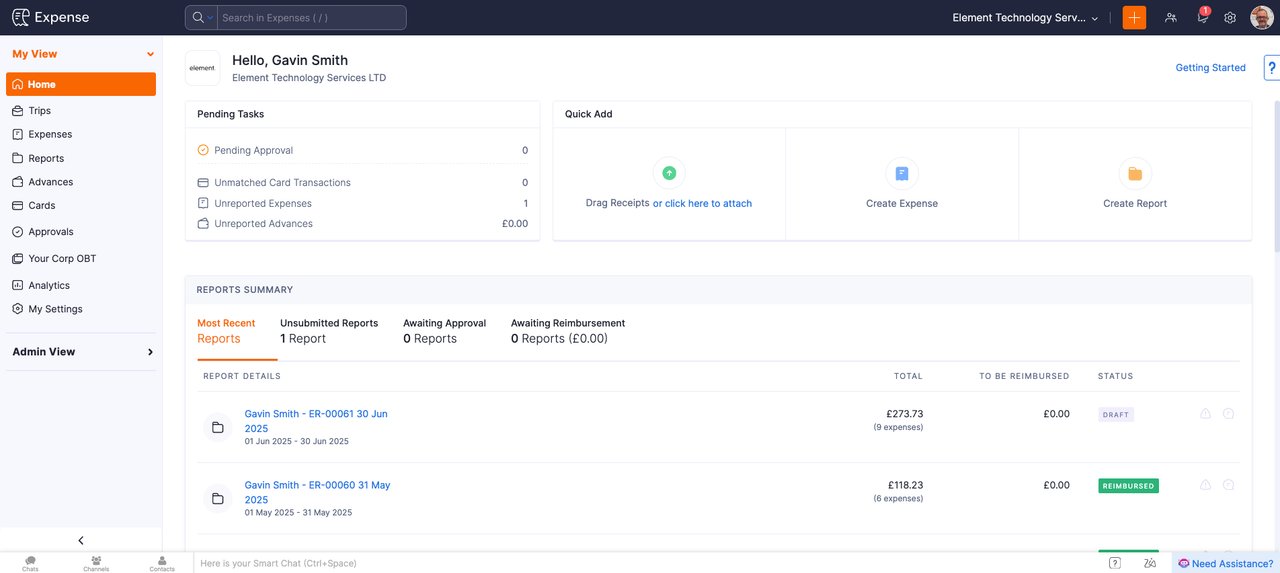The width and height of the screenshot is (1280, 573).
Task: Open report Gavin Smith - ER-00061 30 Jun 2025
Action: (316, 421)
